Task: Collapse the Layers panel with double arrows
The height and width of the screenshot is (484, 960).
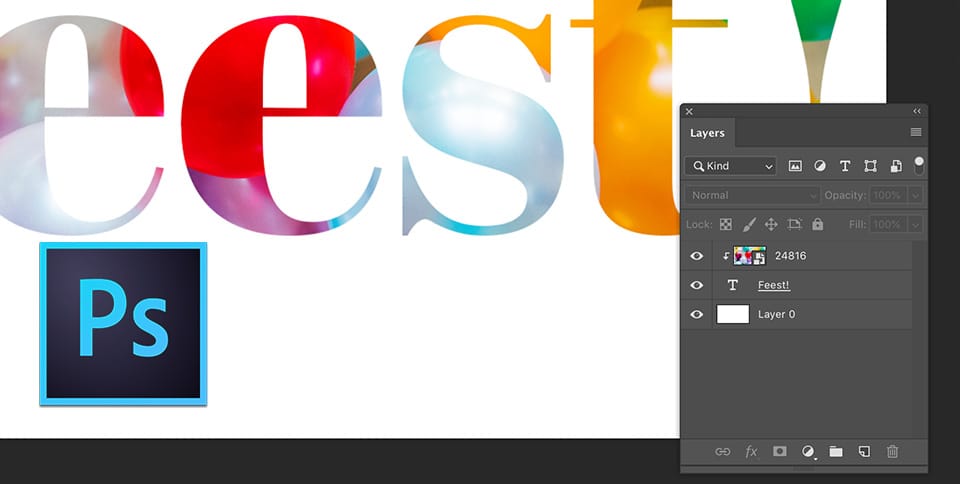Action: click(917, 111)
